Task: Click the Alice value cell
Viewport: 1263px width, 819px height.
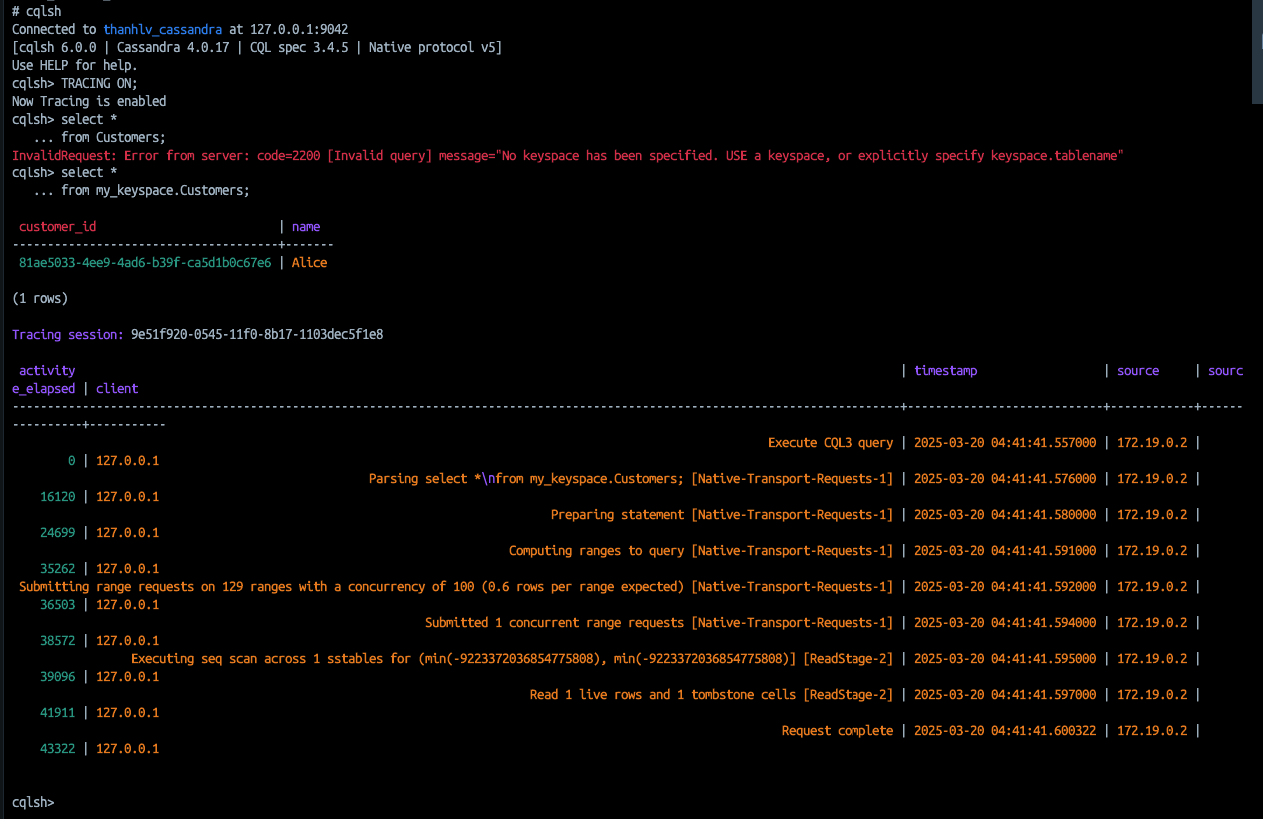Action: (x=310, y=264)
